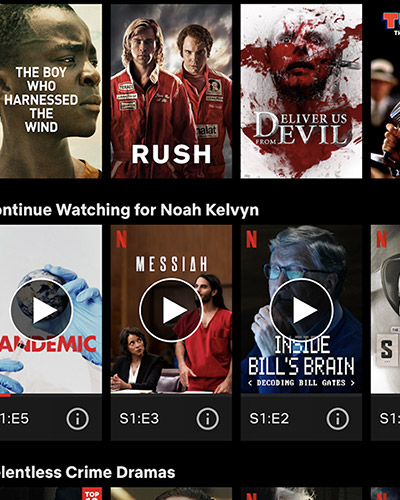Open info icon for Messiah S1:E3
Viewport: 400px width, 500px height.
click(x=207, y=419)
